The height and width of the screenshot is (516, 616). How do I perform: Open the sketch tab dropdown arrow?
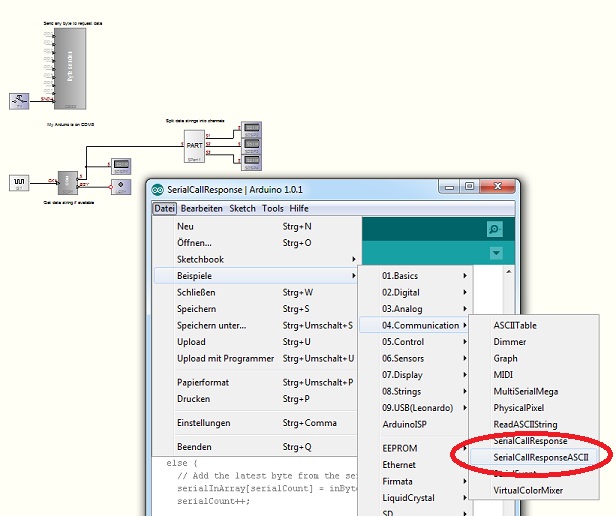[496, 253]
